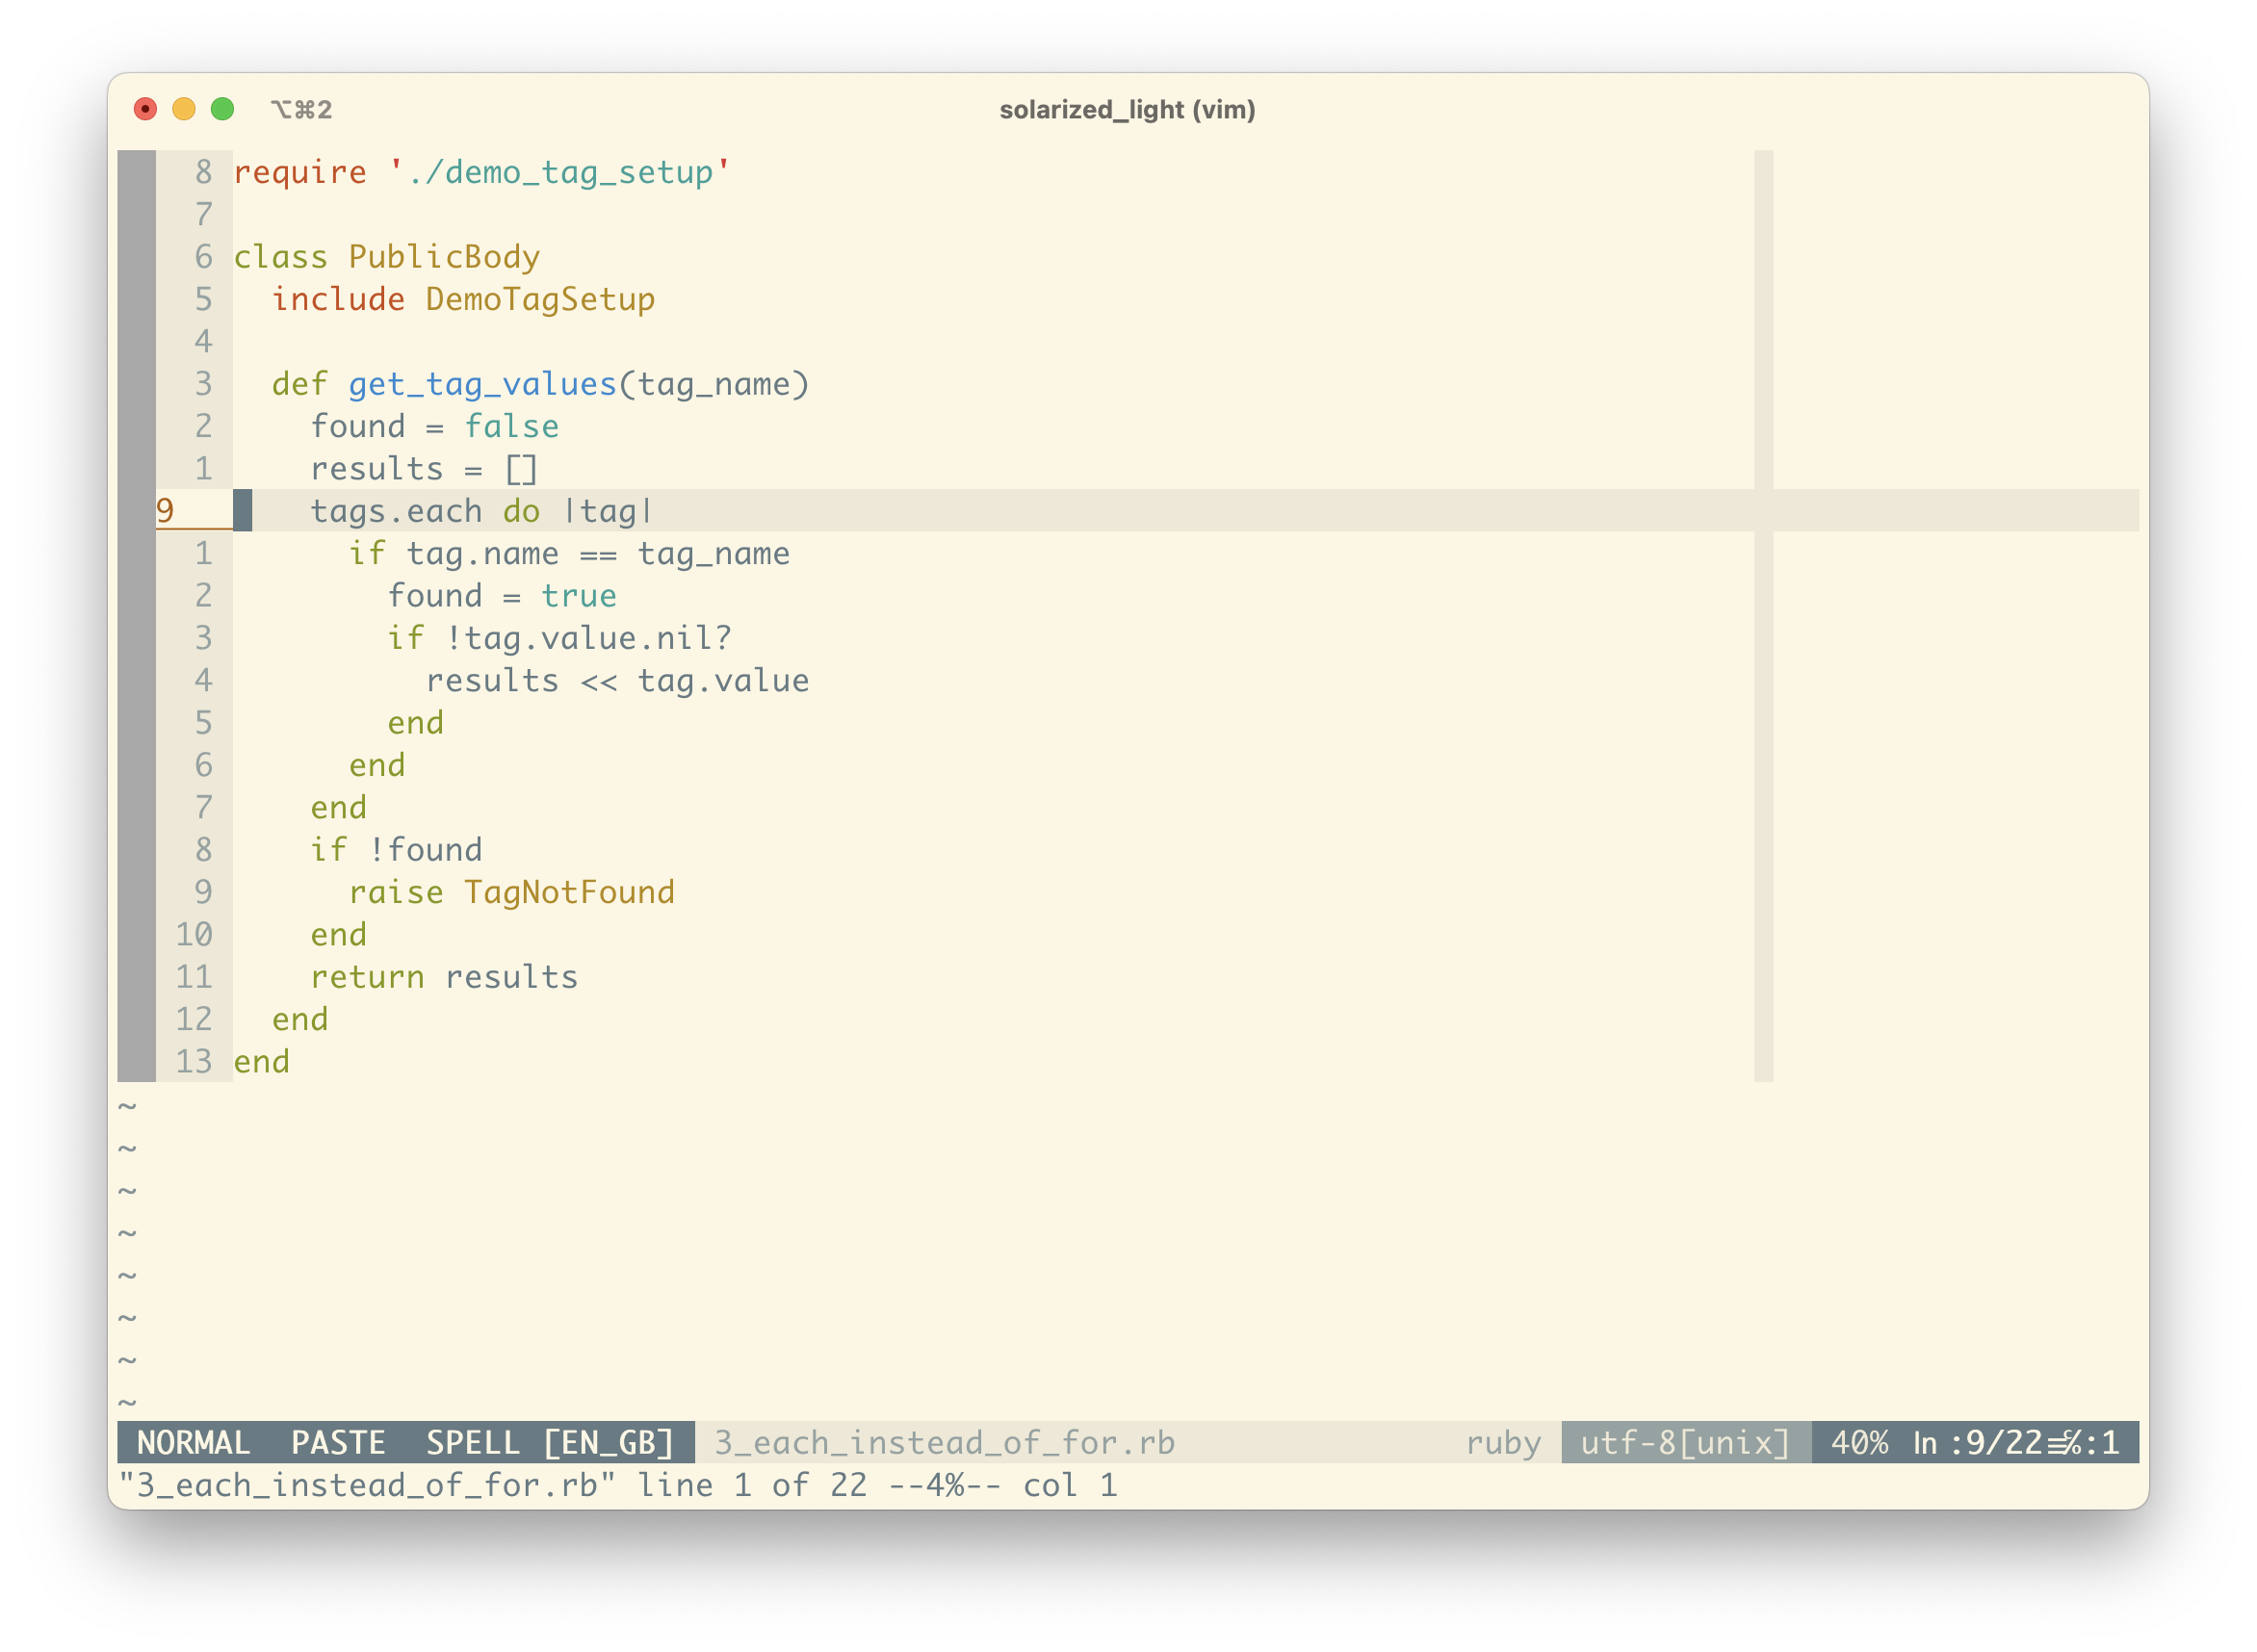Viewport: 2257px width, 1652px height.
Task: Click the 'results << tag.value' line
Action: (617, 681)
